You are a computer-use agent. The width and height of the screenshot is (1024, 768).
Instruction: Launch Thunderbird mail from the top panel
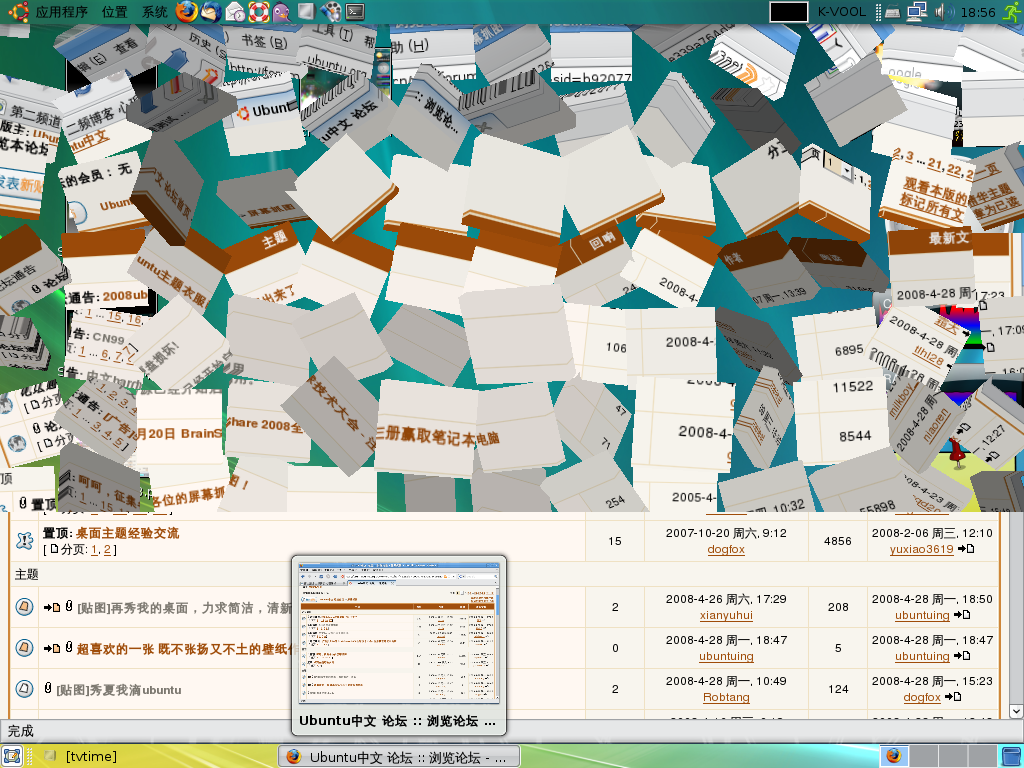coord(210,12)
